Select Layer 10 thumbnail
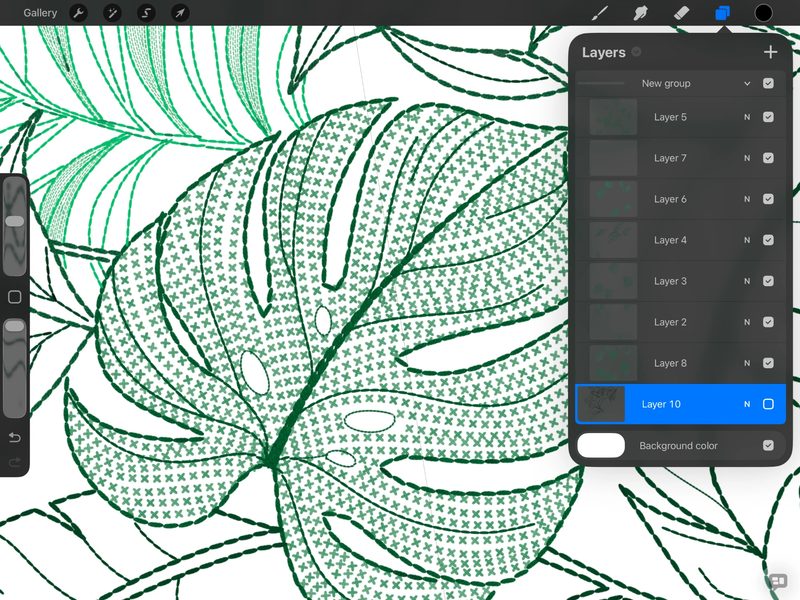The width and height of the screenshot is (800, 600). tap(601, 404)
